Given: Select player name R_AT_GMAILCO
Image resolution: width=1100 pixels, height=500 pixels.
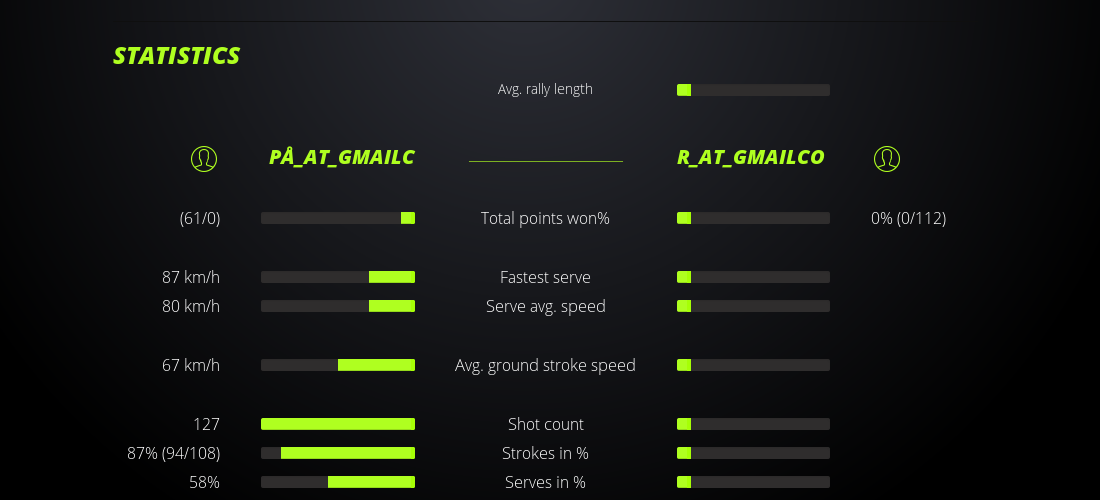Looking at the screenshot, I should (x=750, y=157).
